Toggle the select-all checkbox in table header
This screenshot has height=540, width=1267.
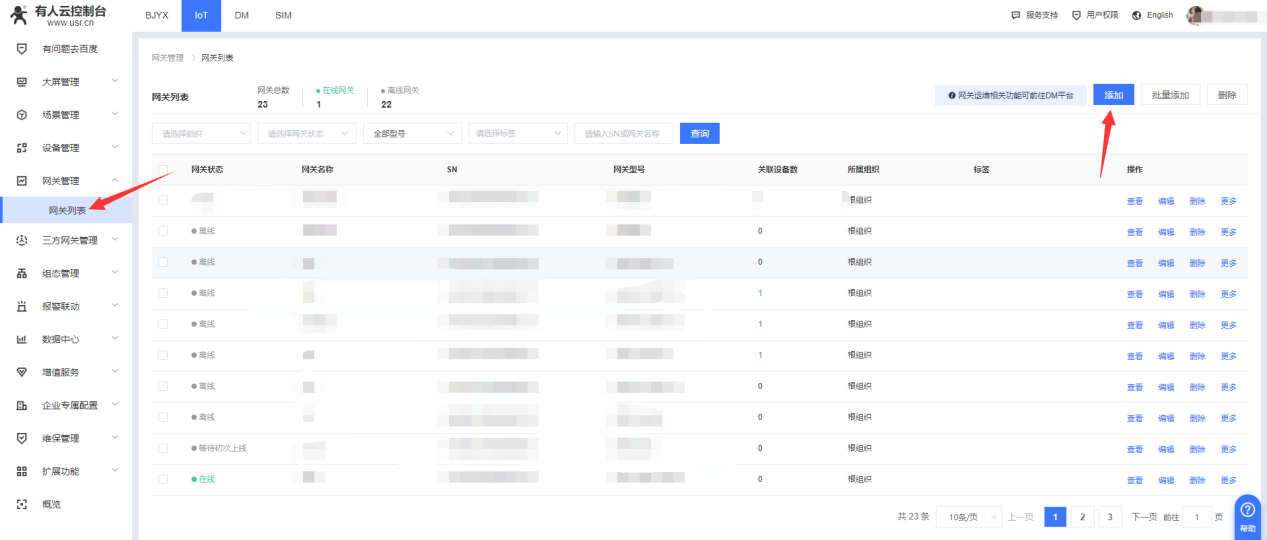pyautogui.click(x=163, y=169)
